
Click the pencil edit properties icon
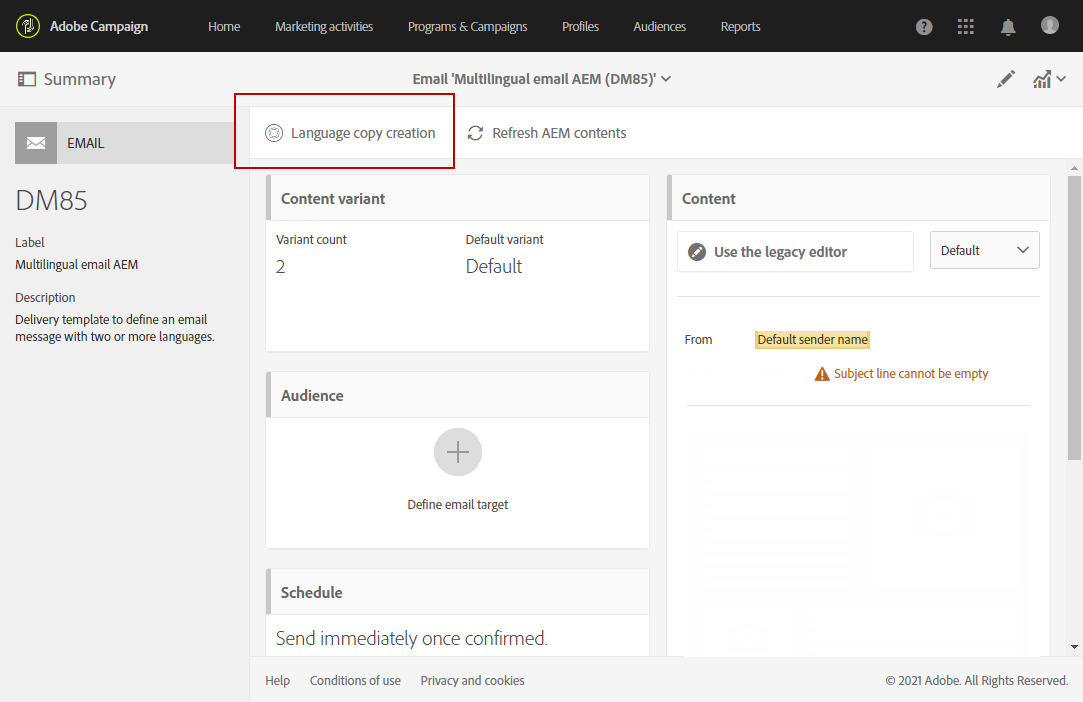pos(1006,80)
